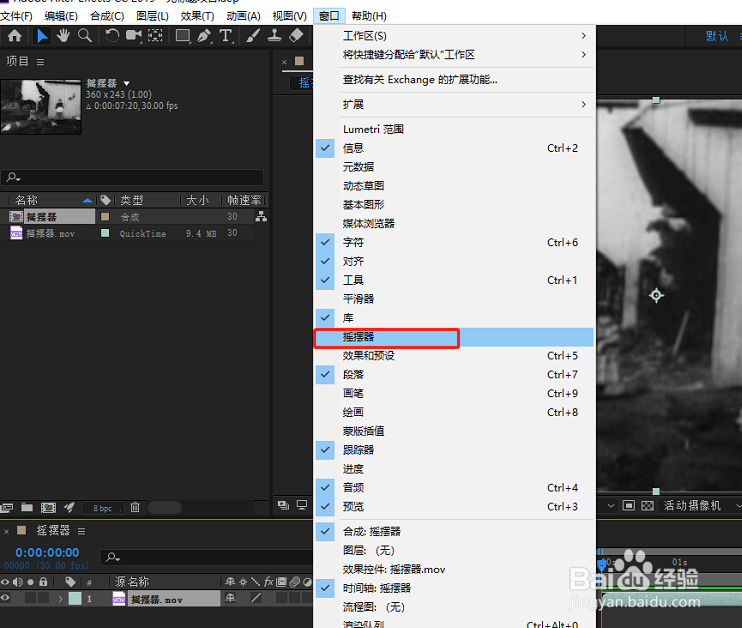Toggle solo box for 摇摆器.mov layer
The image size is (742, 628).
coord(30,598)
